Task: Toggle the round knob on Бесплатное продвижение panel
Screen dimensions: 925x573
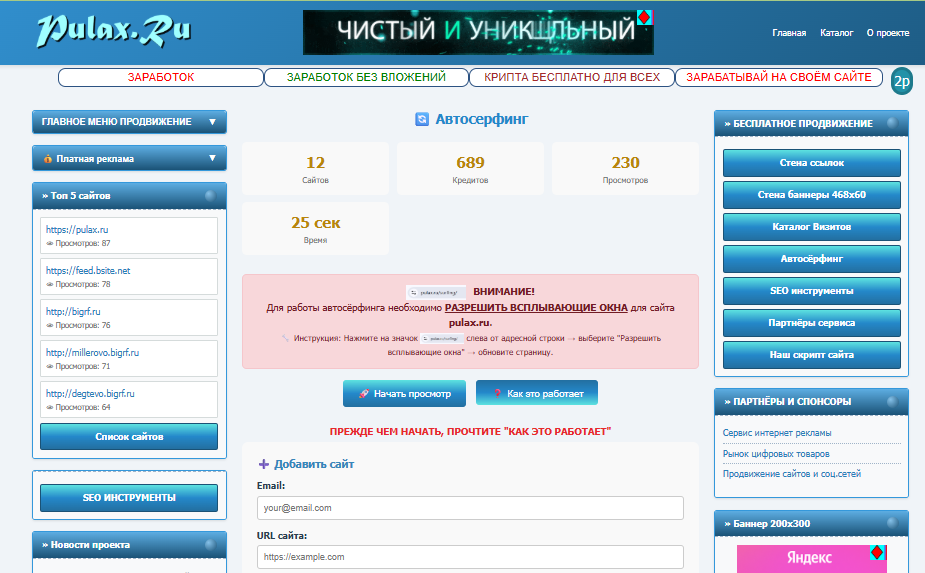Action: (893, 123)
